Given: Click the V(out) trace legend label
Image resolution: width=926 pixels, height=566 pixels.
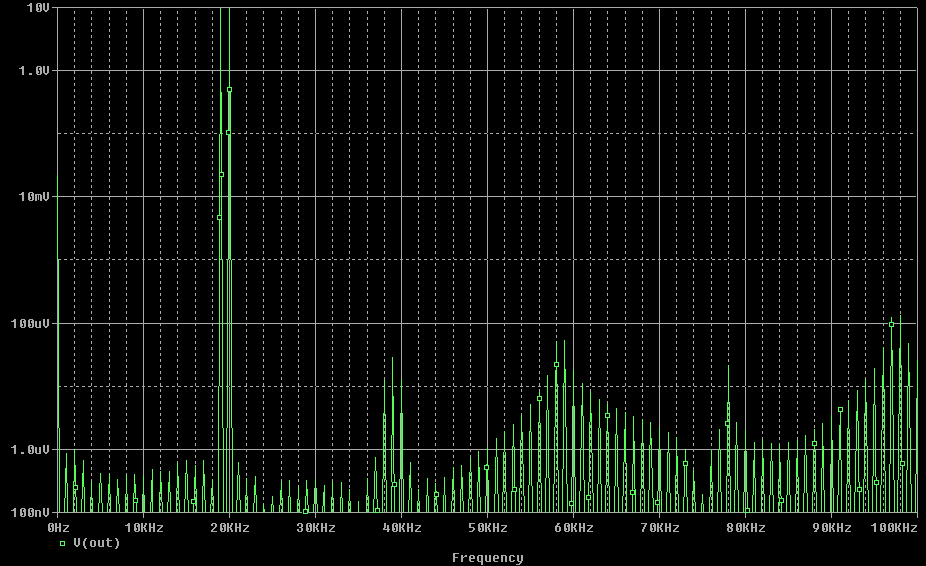Looking at the screenshot, I should 97,543.
